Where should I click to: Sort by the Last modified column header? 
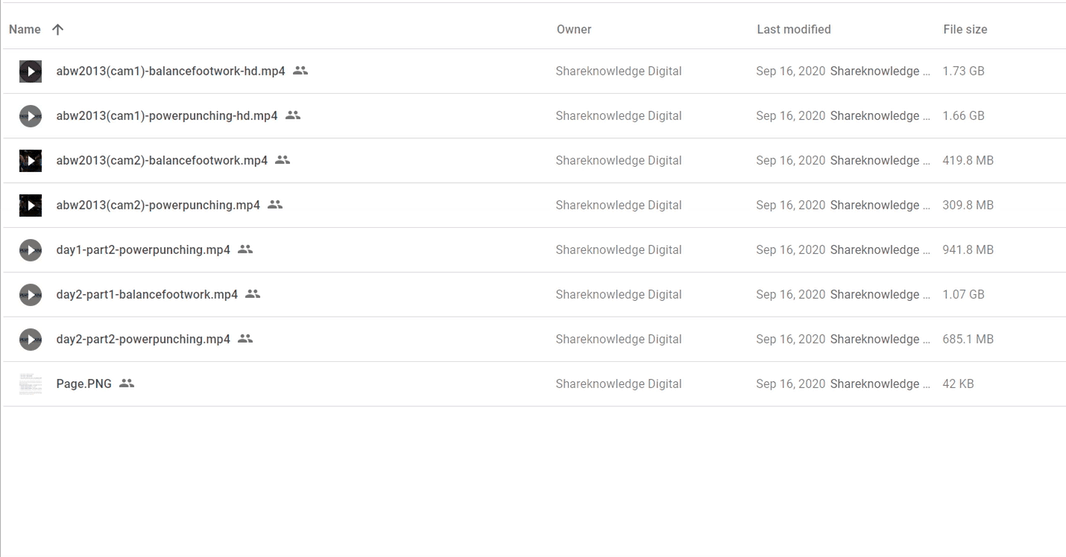pyautogui.click(x=793, y=29)
